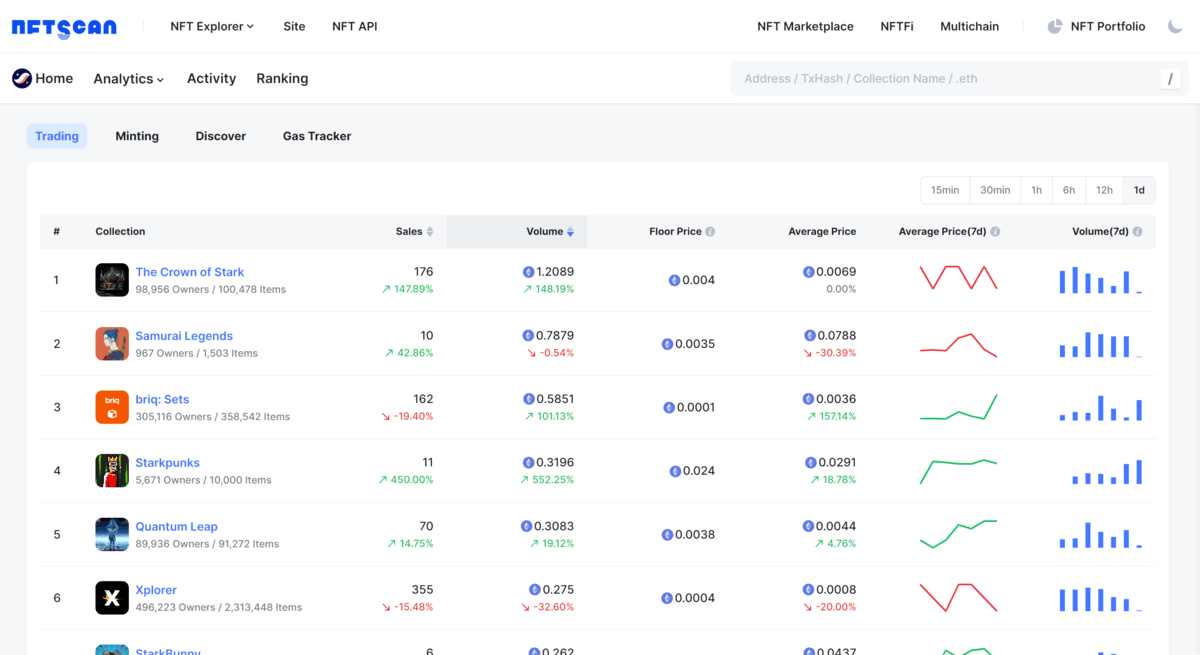Switch to the Minting tab
Image resolution: width=1200 pixels, height=655 pixels.
(137, 136)
